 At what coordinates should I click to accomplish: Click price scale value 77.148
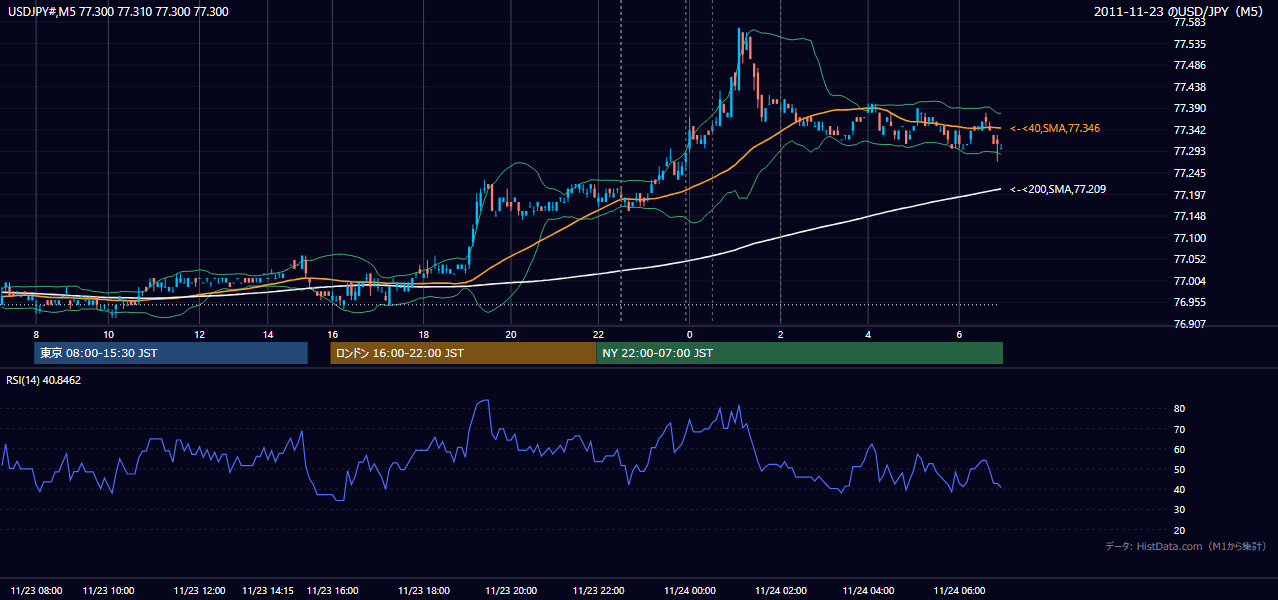click(1190, 216)
